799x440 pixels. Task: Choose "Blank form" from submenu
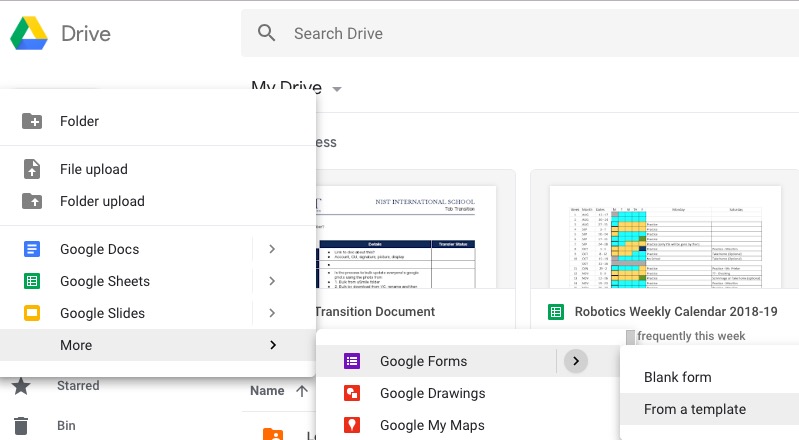(678, 377)
